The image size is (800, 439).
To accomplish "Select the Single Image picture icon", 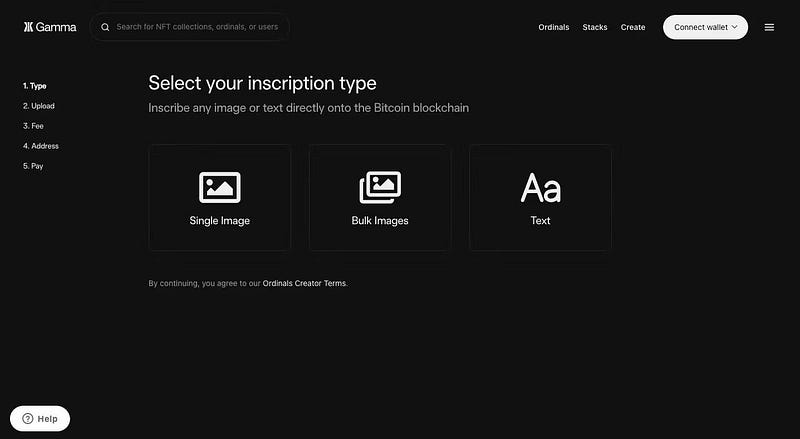I will point(219,187).
